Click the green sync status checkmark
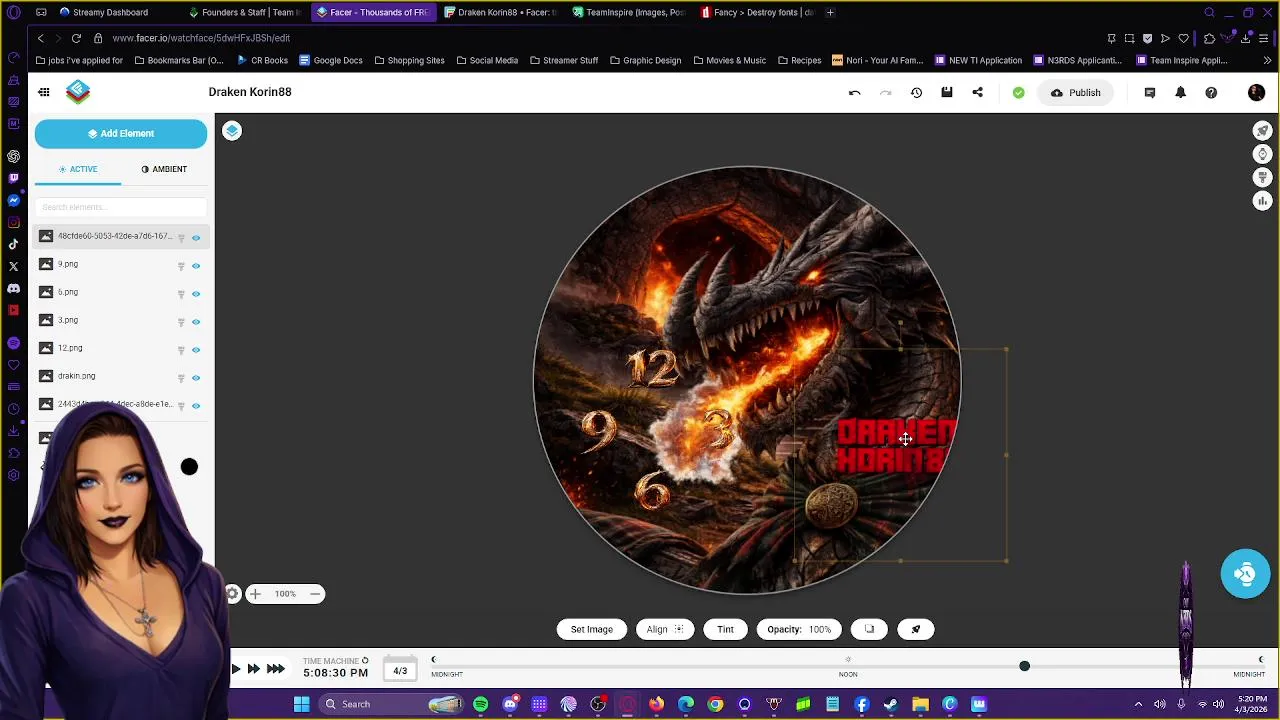The width and height of the screenshot is (1280, 720). tap(1018, 93)
